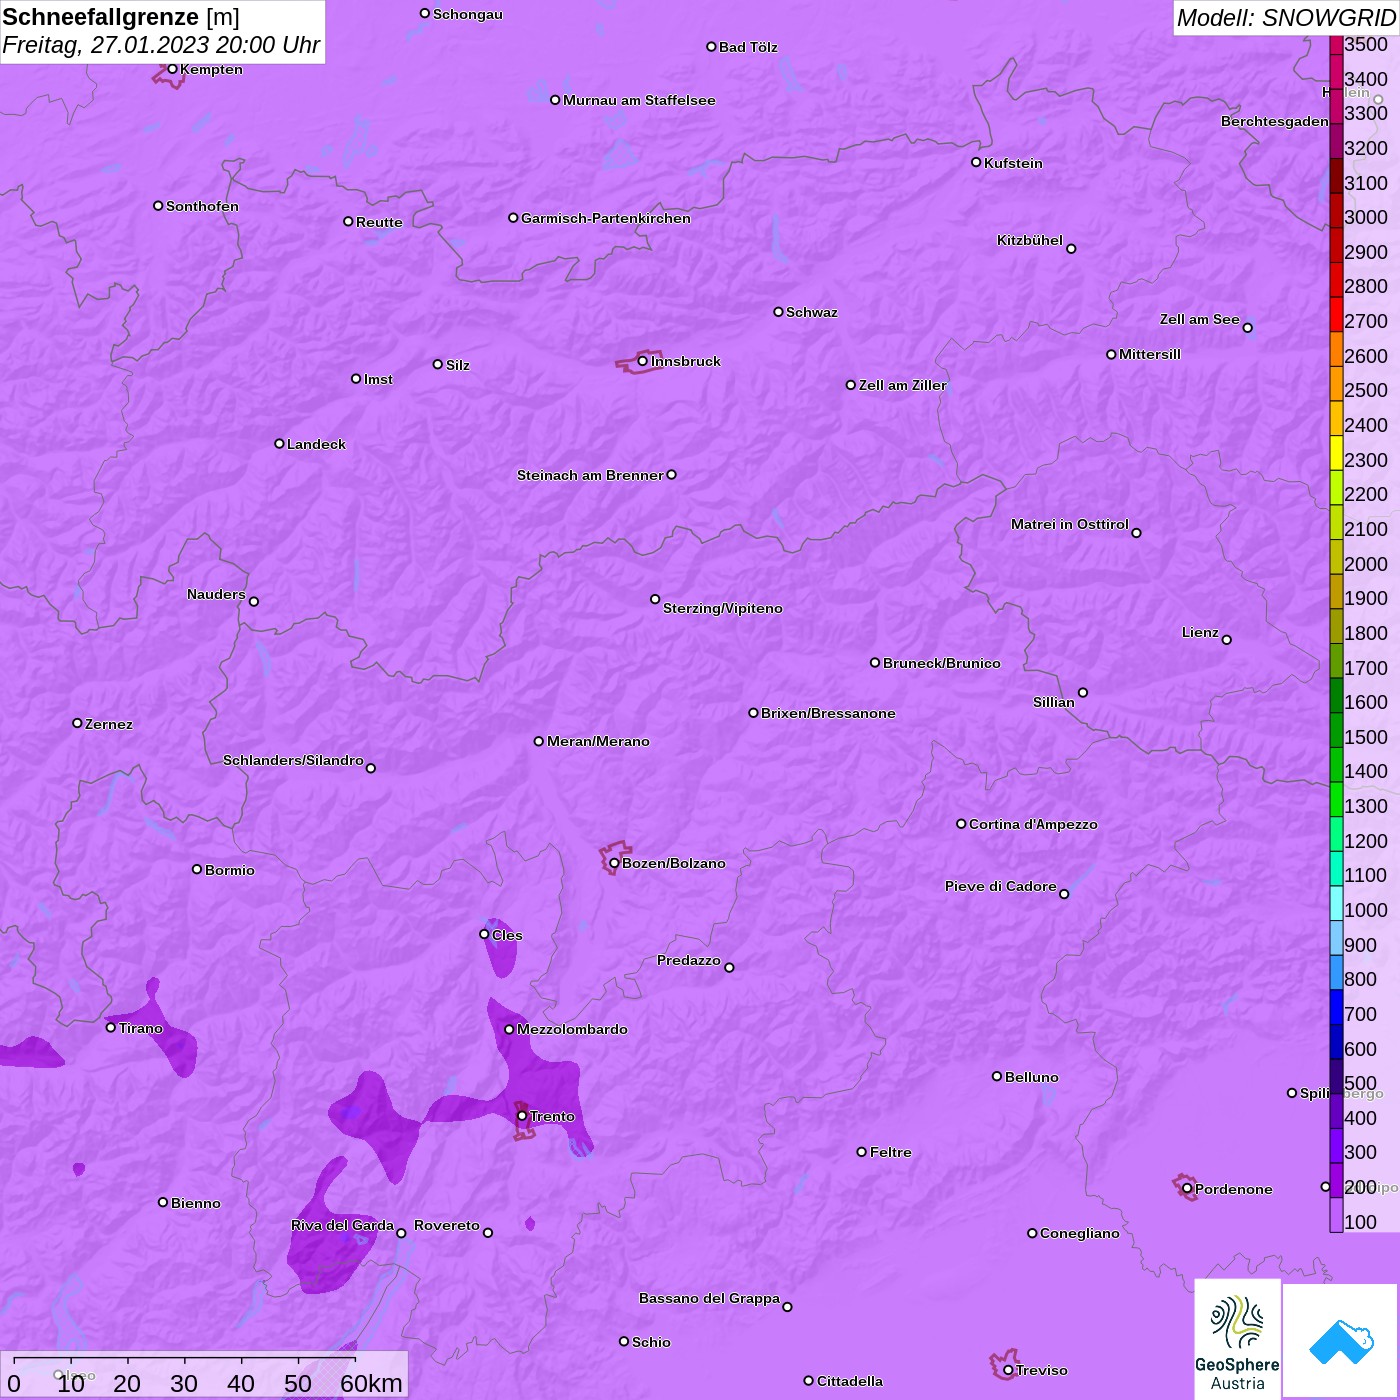Click the 'Steinach am Brenner' label
Image resolution: width=1400 pixels, height=1400 pixels.
click(x=590, y=475)
